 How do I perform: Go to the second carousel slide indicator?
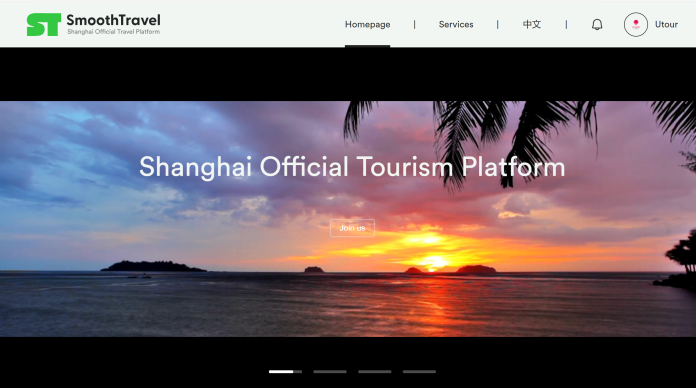330,372
